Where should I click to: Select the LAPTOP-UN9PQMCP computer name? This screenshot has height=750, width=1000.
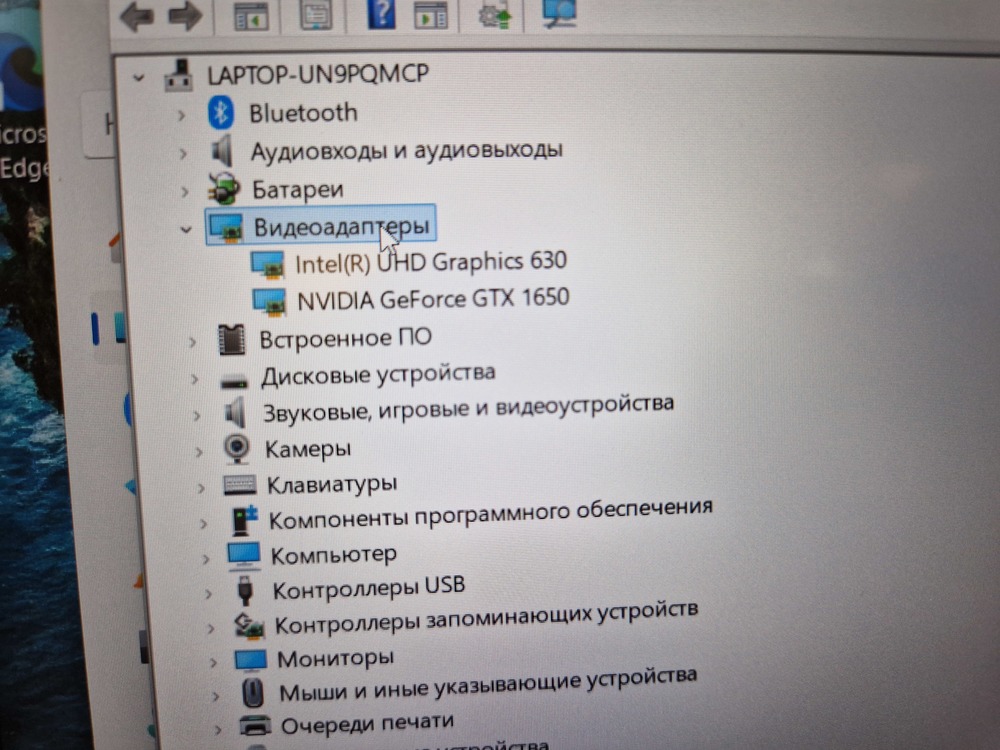click(x=318, y=74)
